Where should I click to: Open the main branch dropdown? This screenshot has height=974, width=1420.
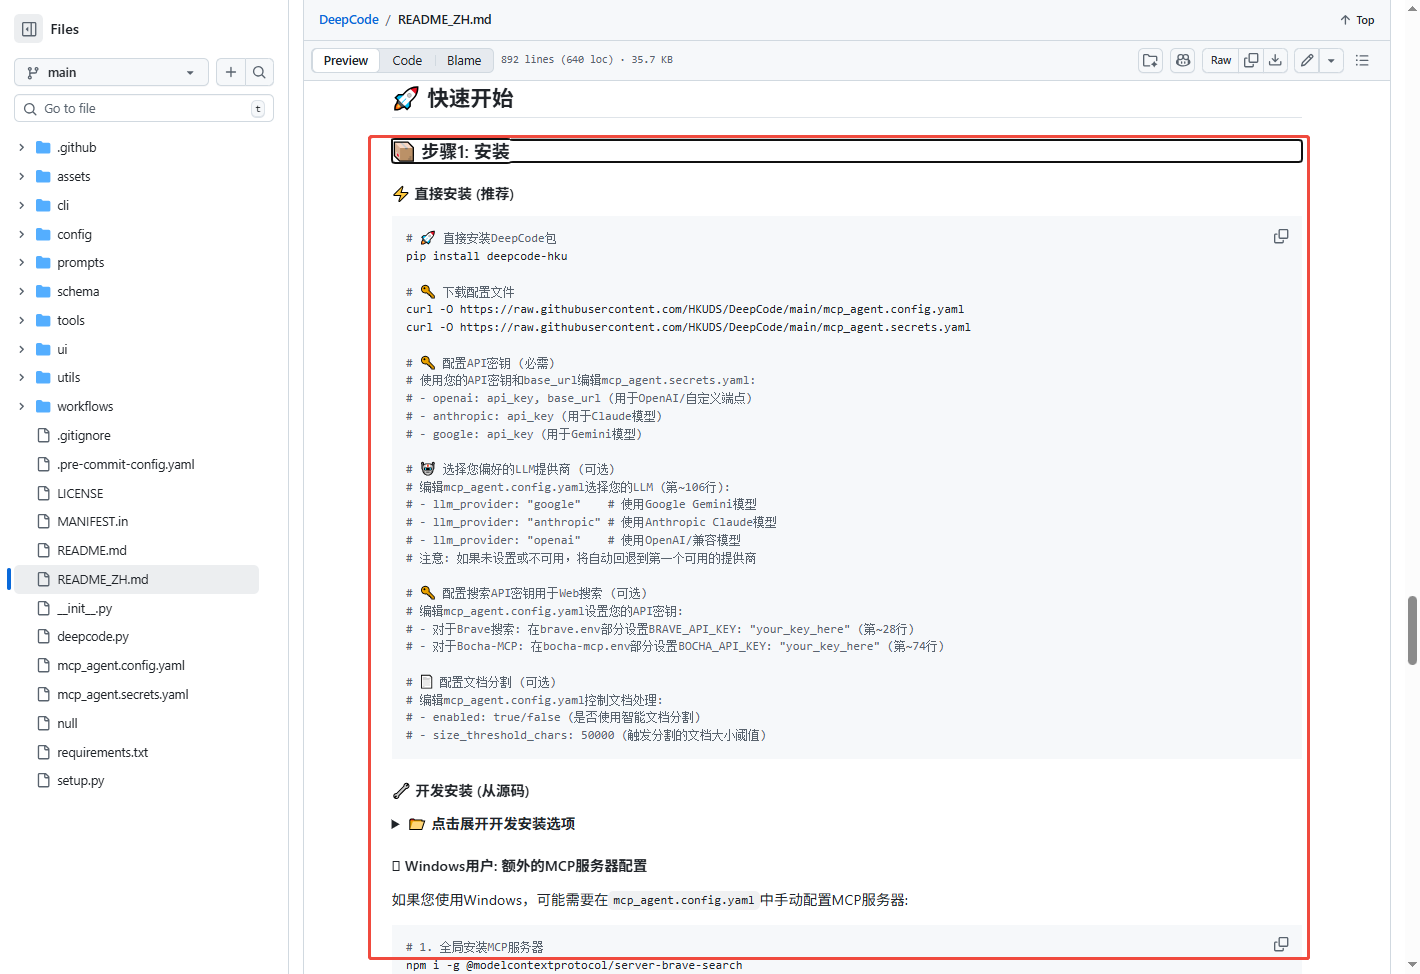(x=111, y=72)
